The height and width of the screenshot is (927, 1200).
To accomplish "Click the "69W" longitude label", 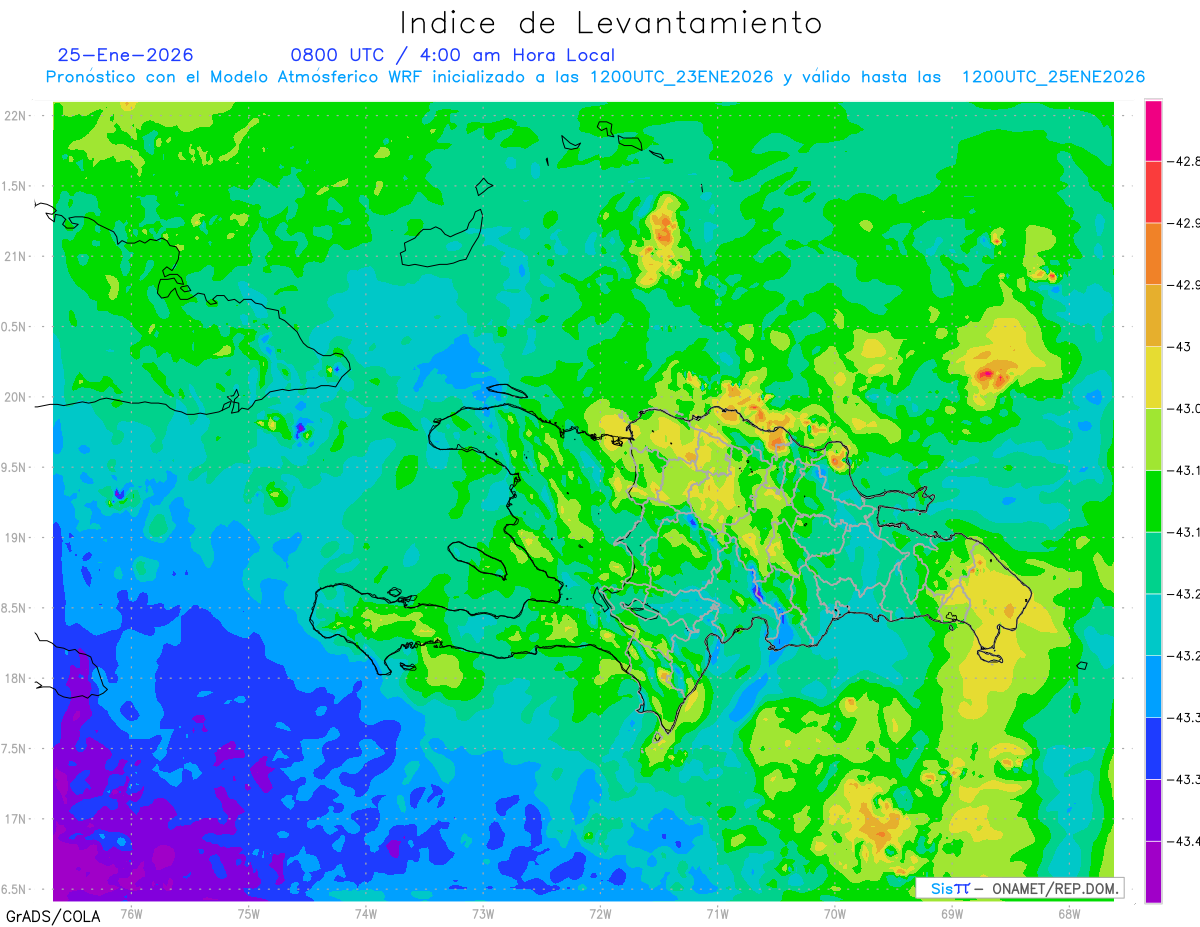I will coord(952,913).
